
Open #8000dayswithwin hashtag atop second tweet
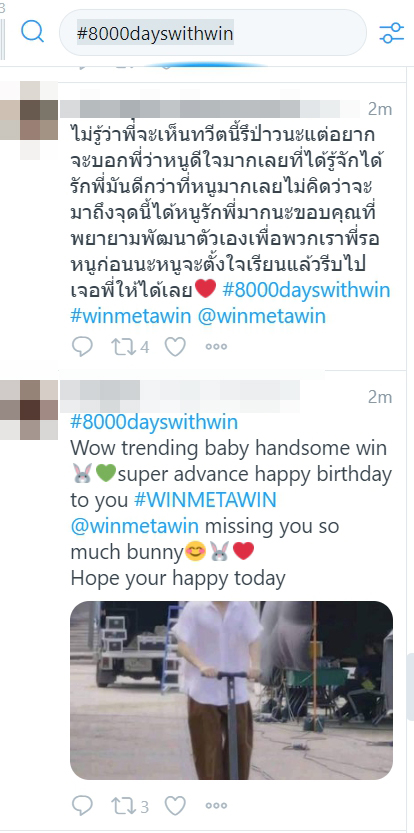(154, 422)
